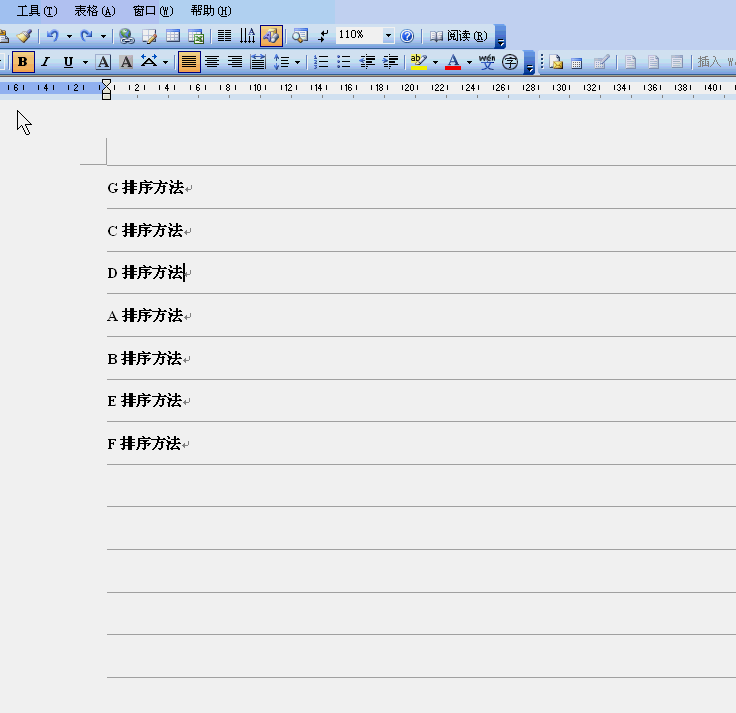Toggle Italic formatting
The height and width of the screenshot is (713, 736).
(46, 62)
